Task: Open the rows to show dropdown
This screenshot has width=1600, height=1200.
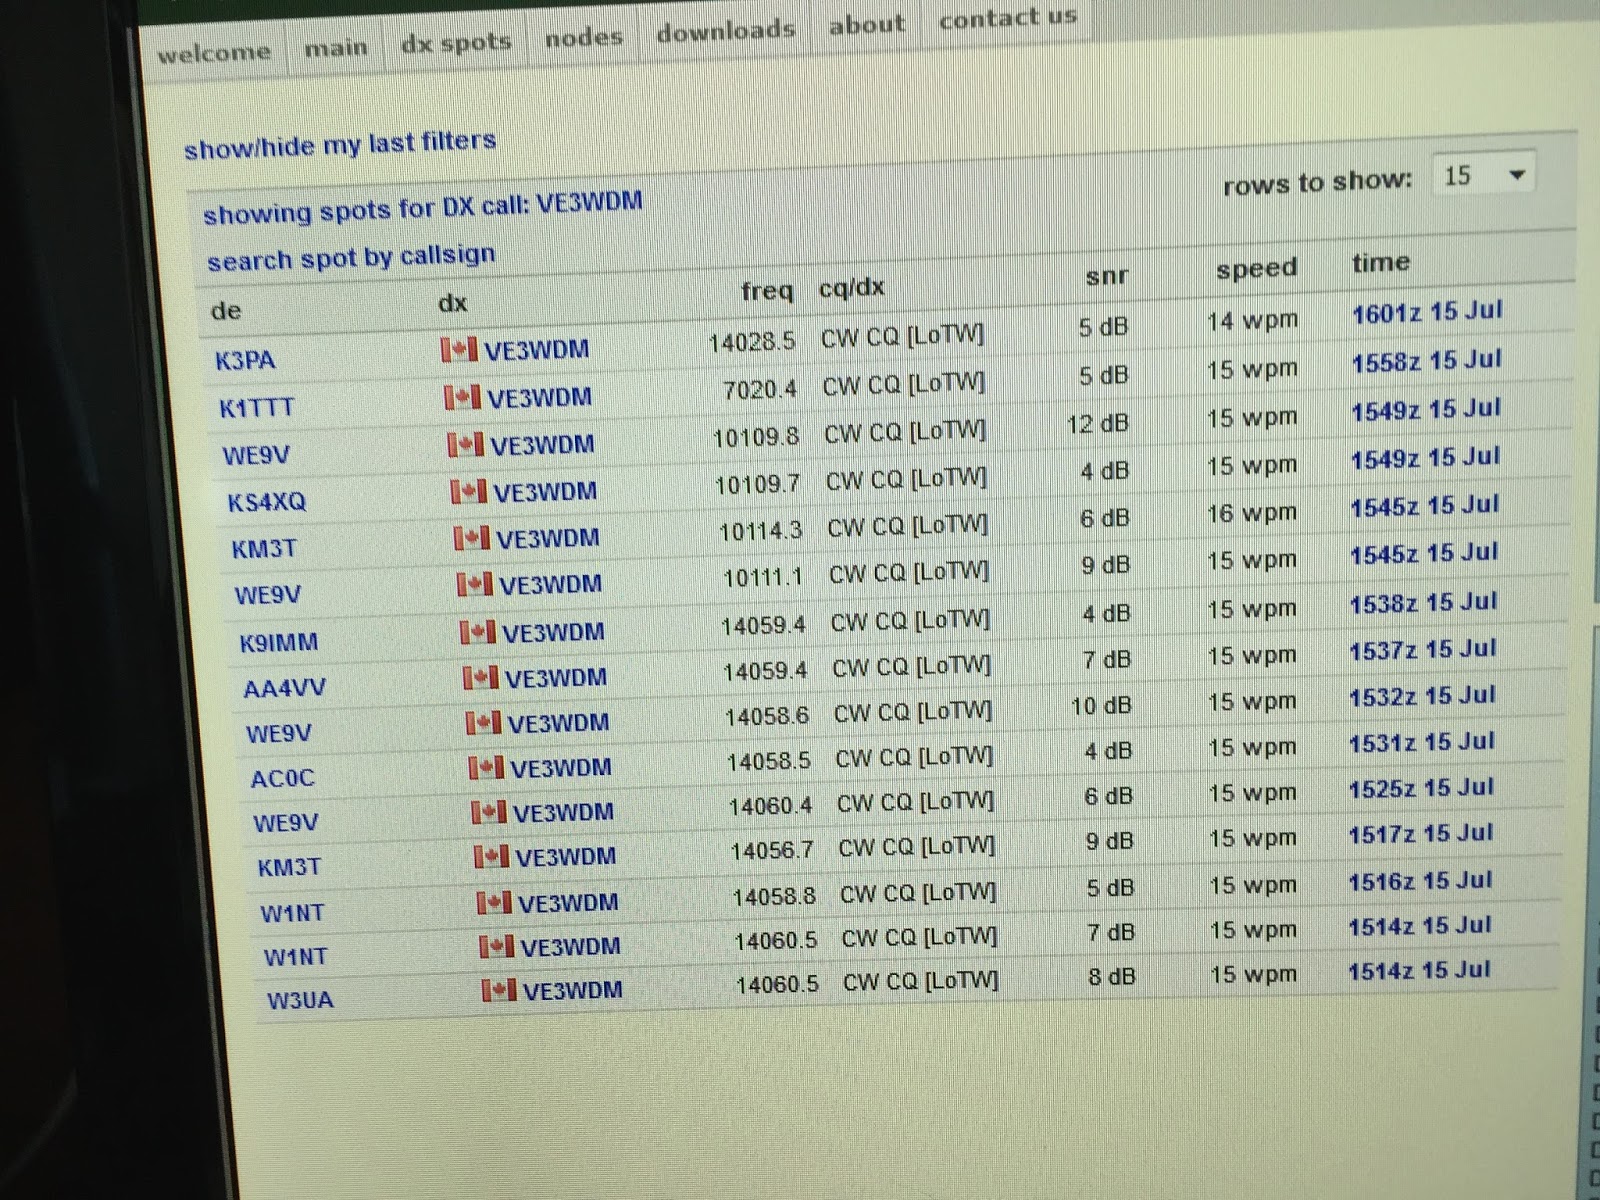Action: point(1484,176)
